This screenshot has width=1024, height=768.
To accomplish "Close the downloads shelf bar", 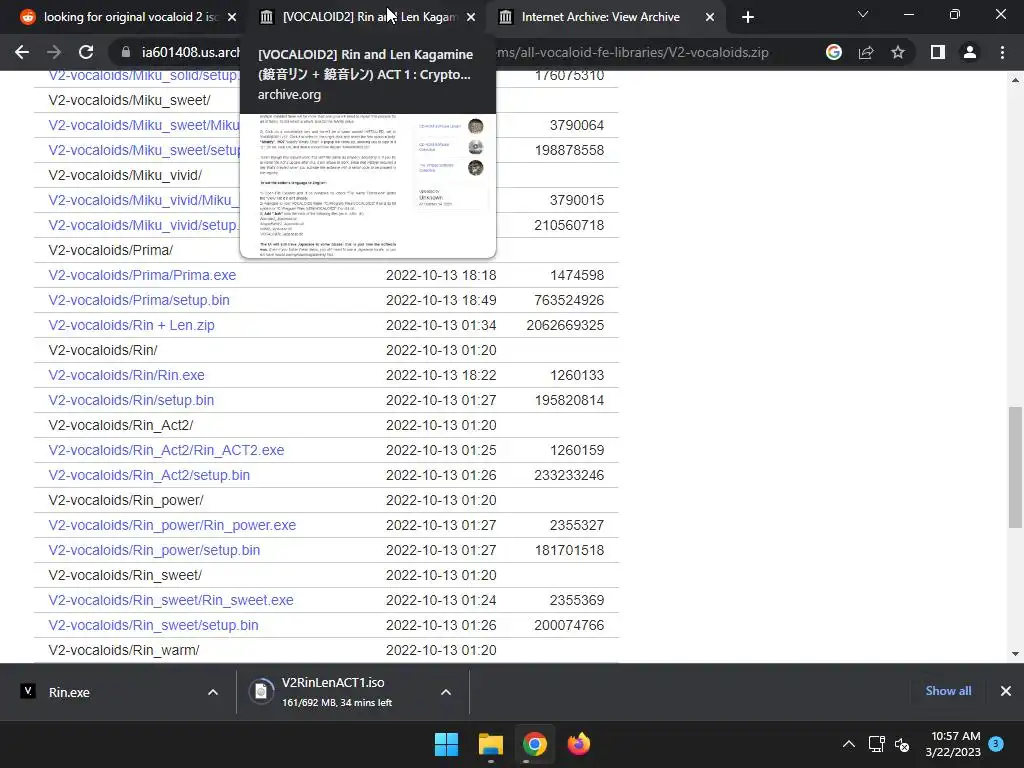I will click(1006, 691).
